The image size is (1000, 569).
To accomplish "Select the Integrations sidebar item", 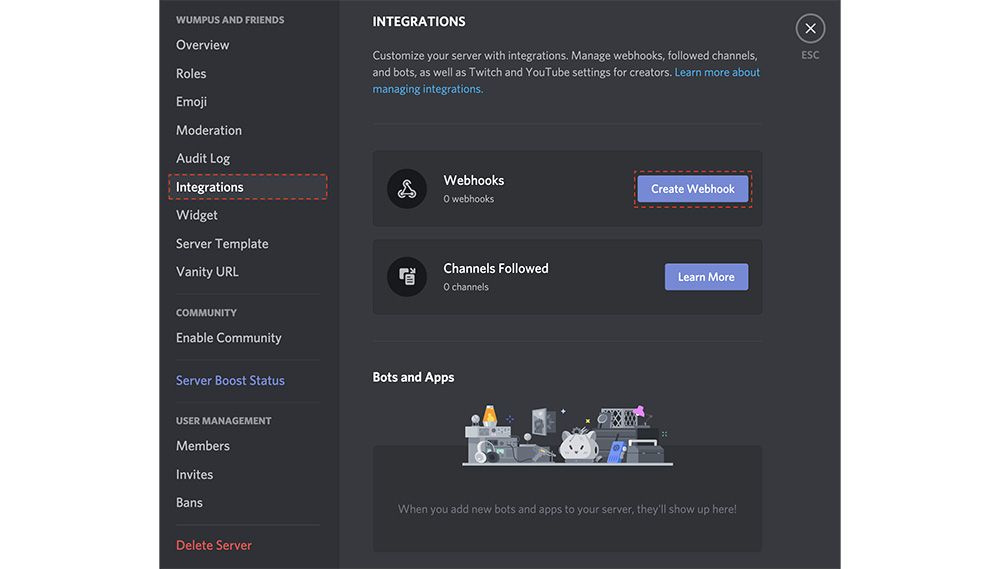I will (x=210, y=187).
